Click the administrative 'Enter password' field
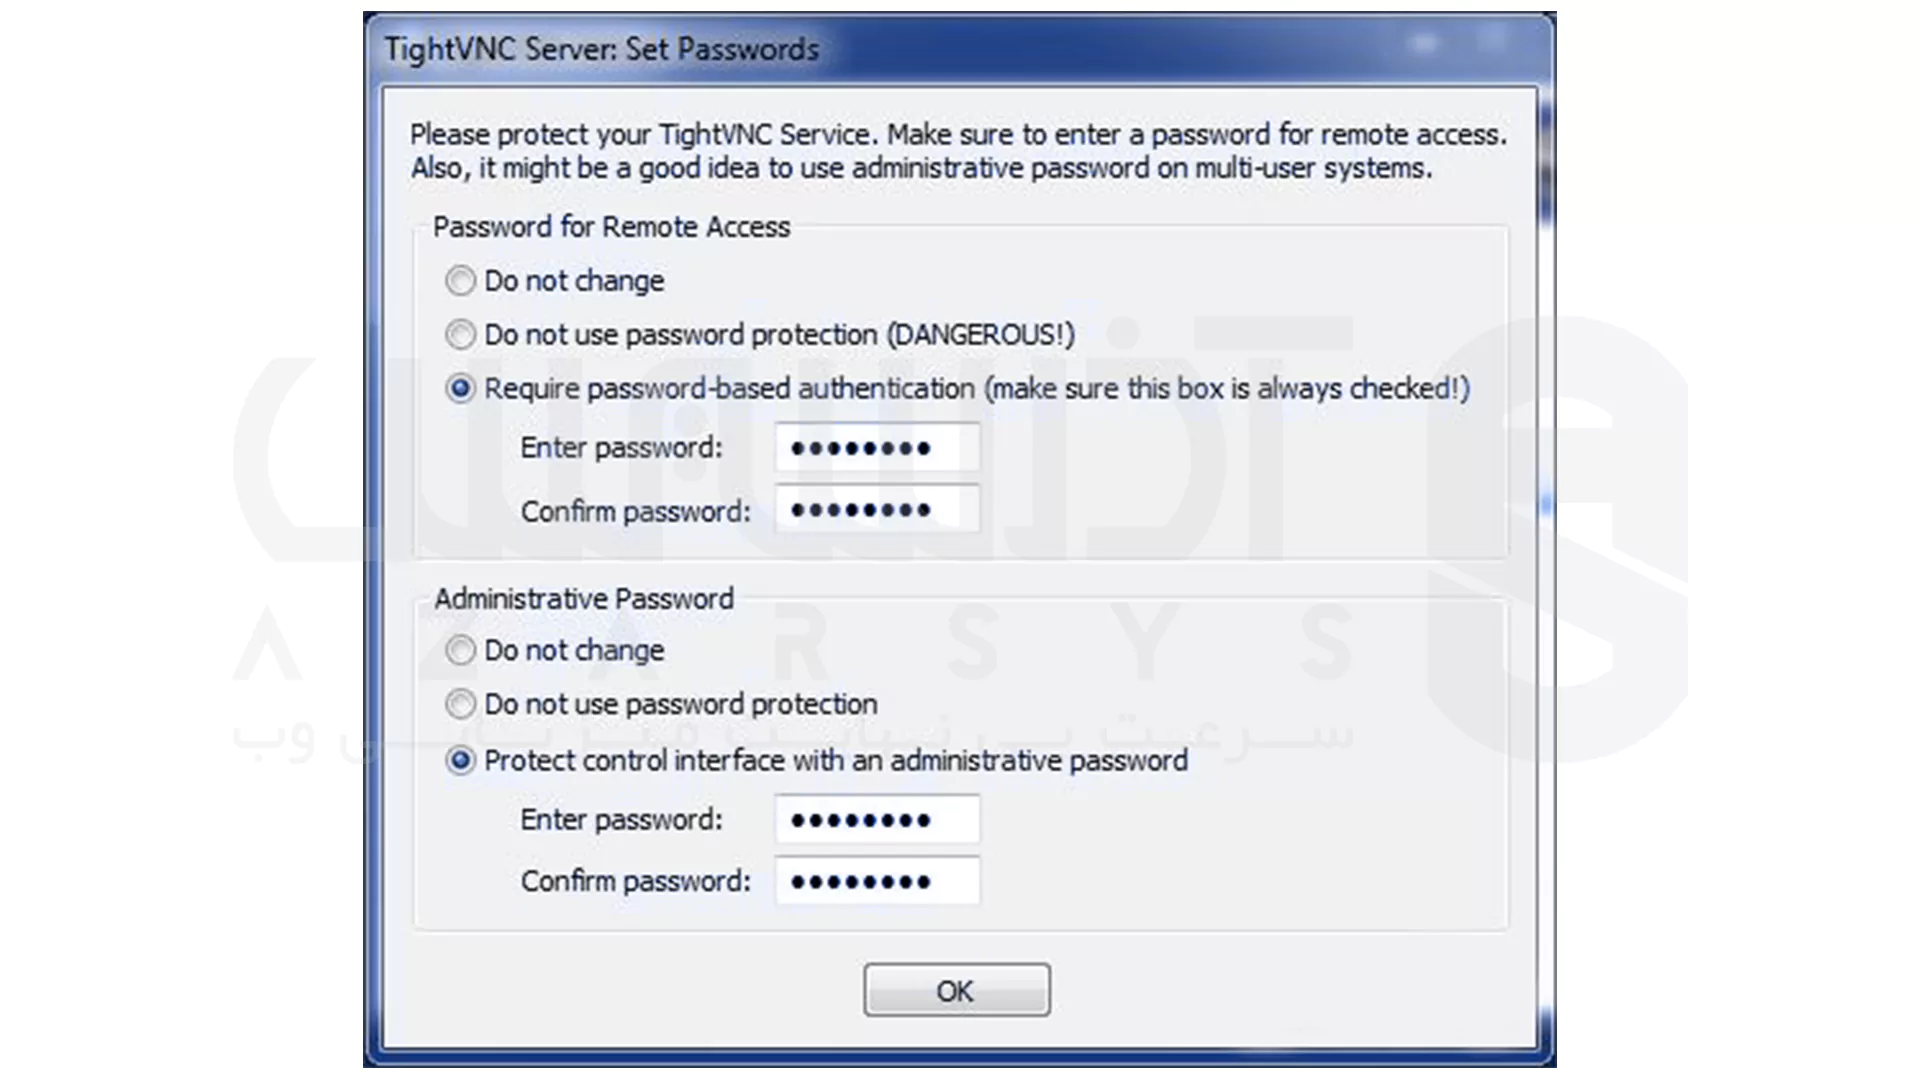The height and width of the screenshot is (1080, 1920). (x=877, y=818)
